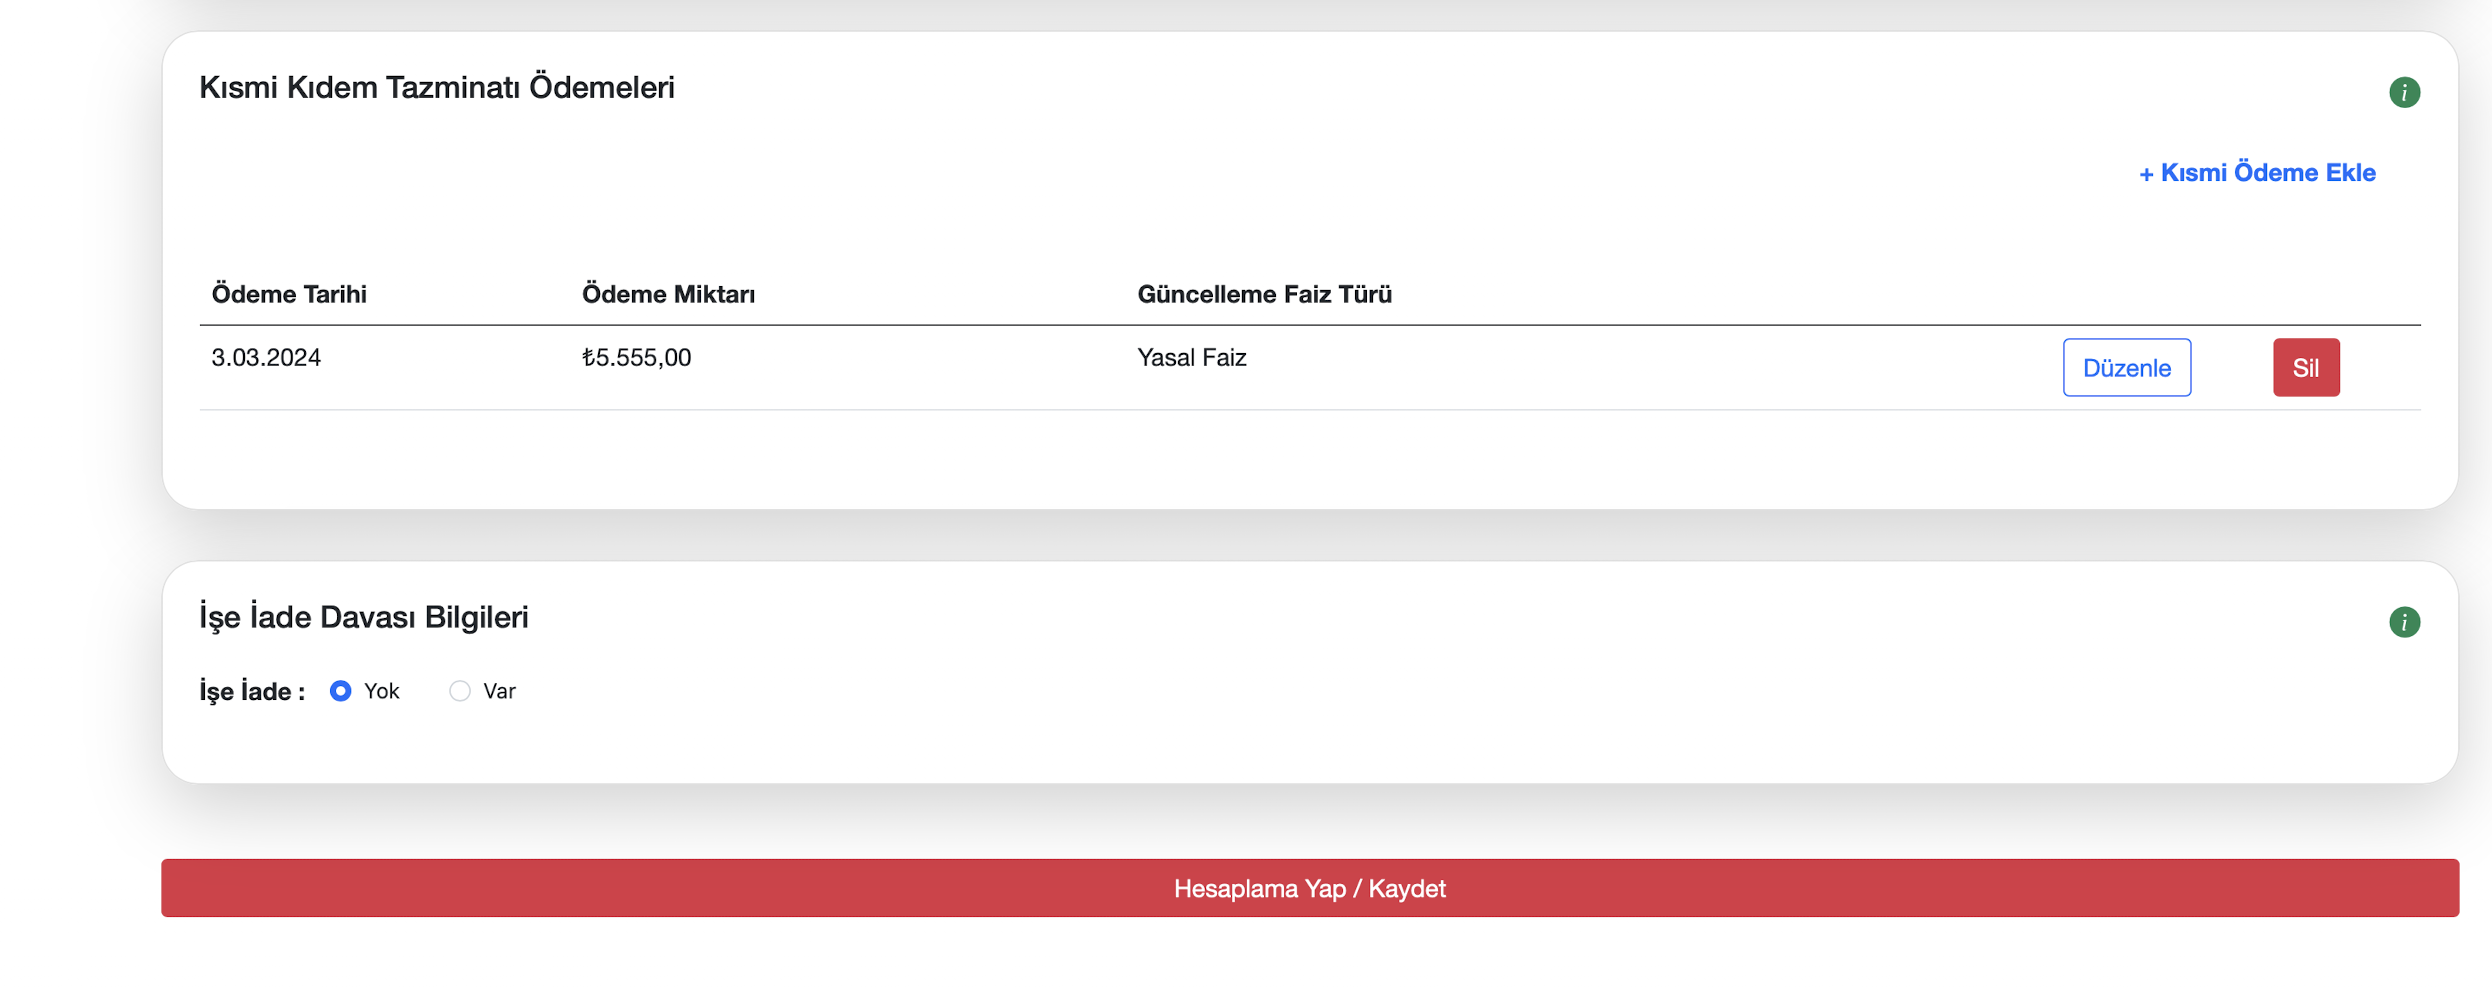The width and height of the screenshot is (2492, 988).
Task: Click the Hesaplama Yap / Kaydet button
Action: (x=1309, y=888)
